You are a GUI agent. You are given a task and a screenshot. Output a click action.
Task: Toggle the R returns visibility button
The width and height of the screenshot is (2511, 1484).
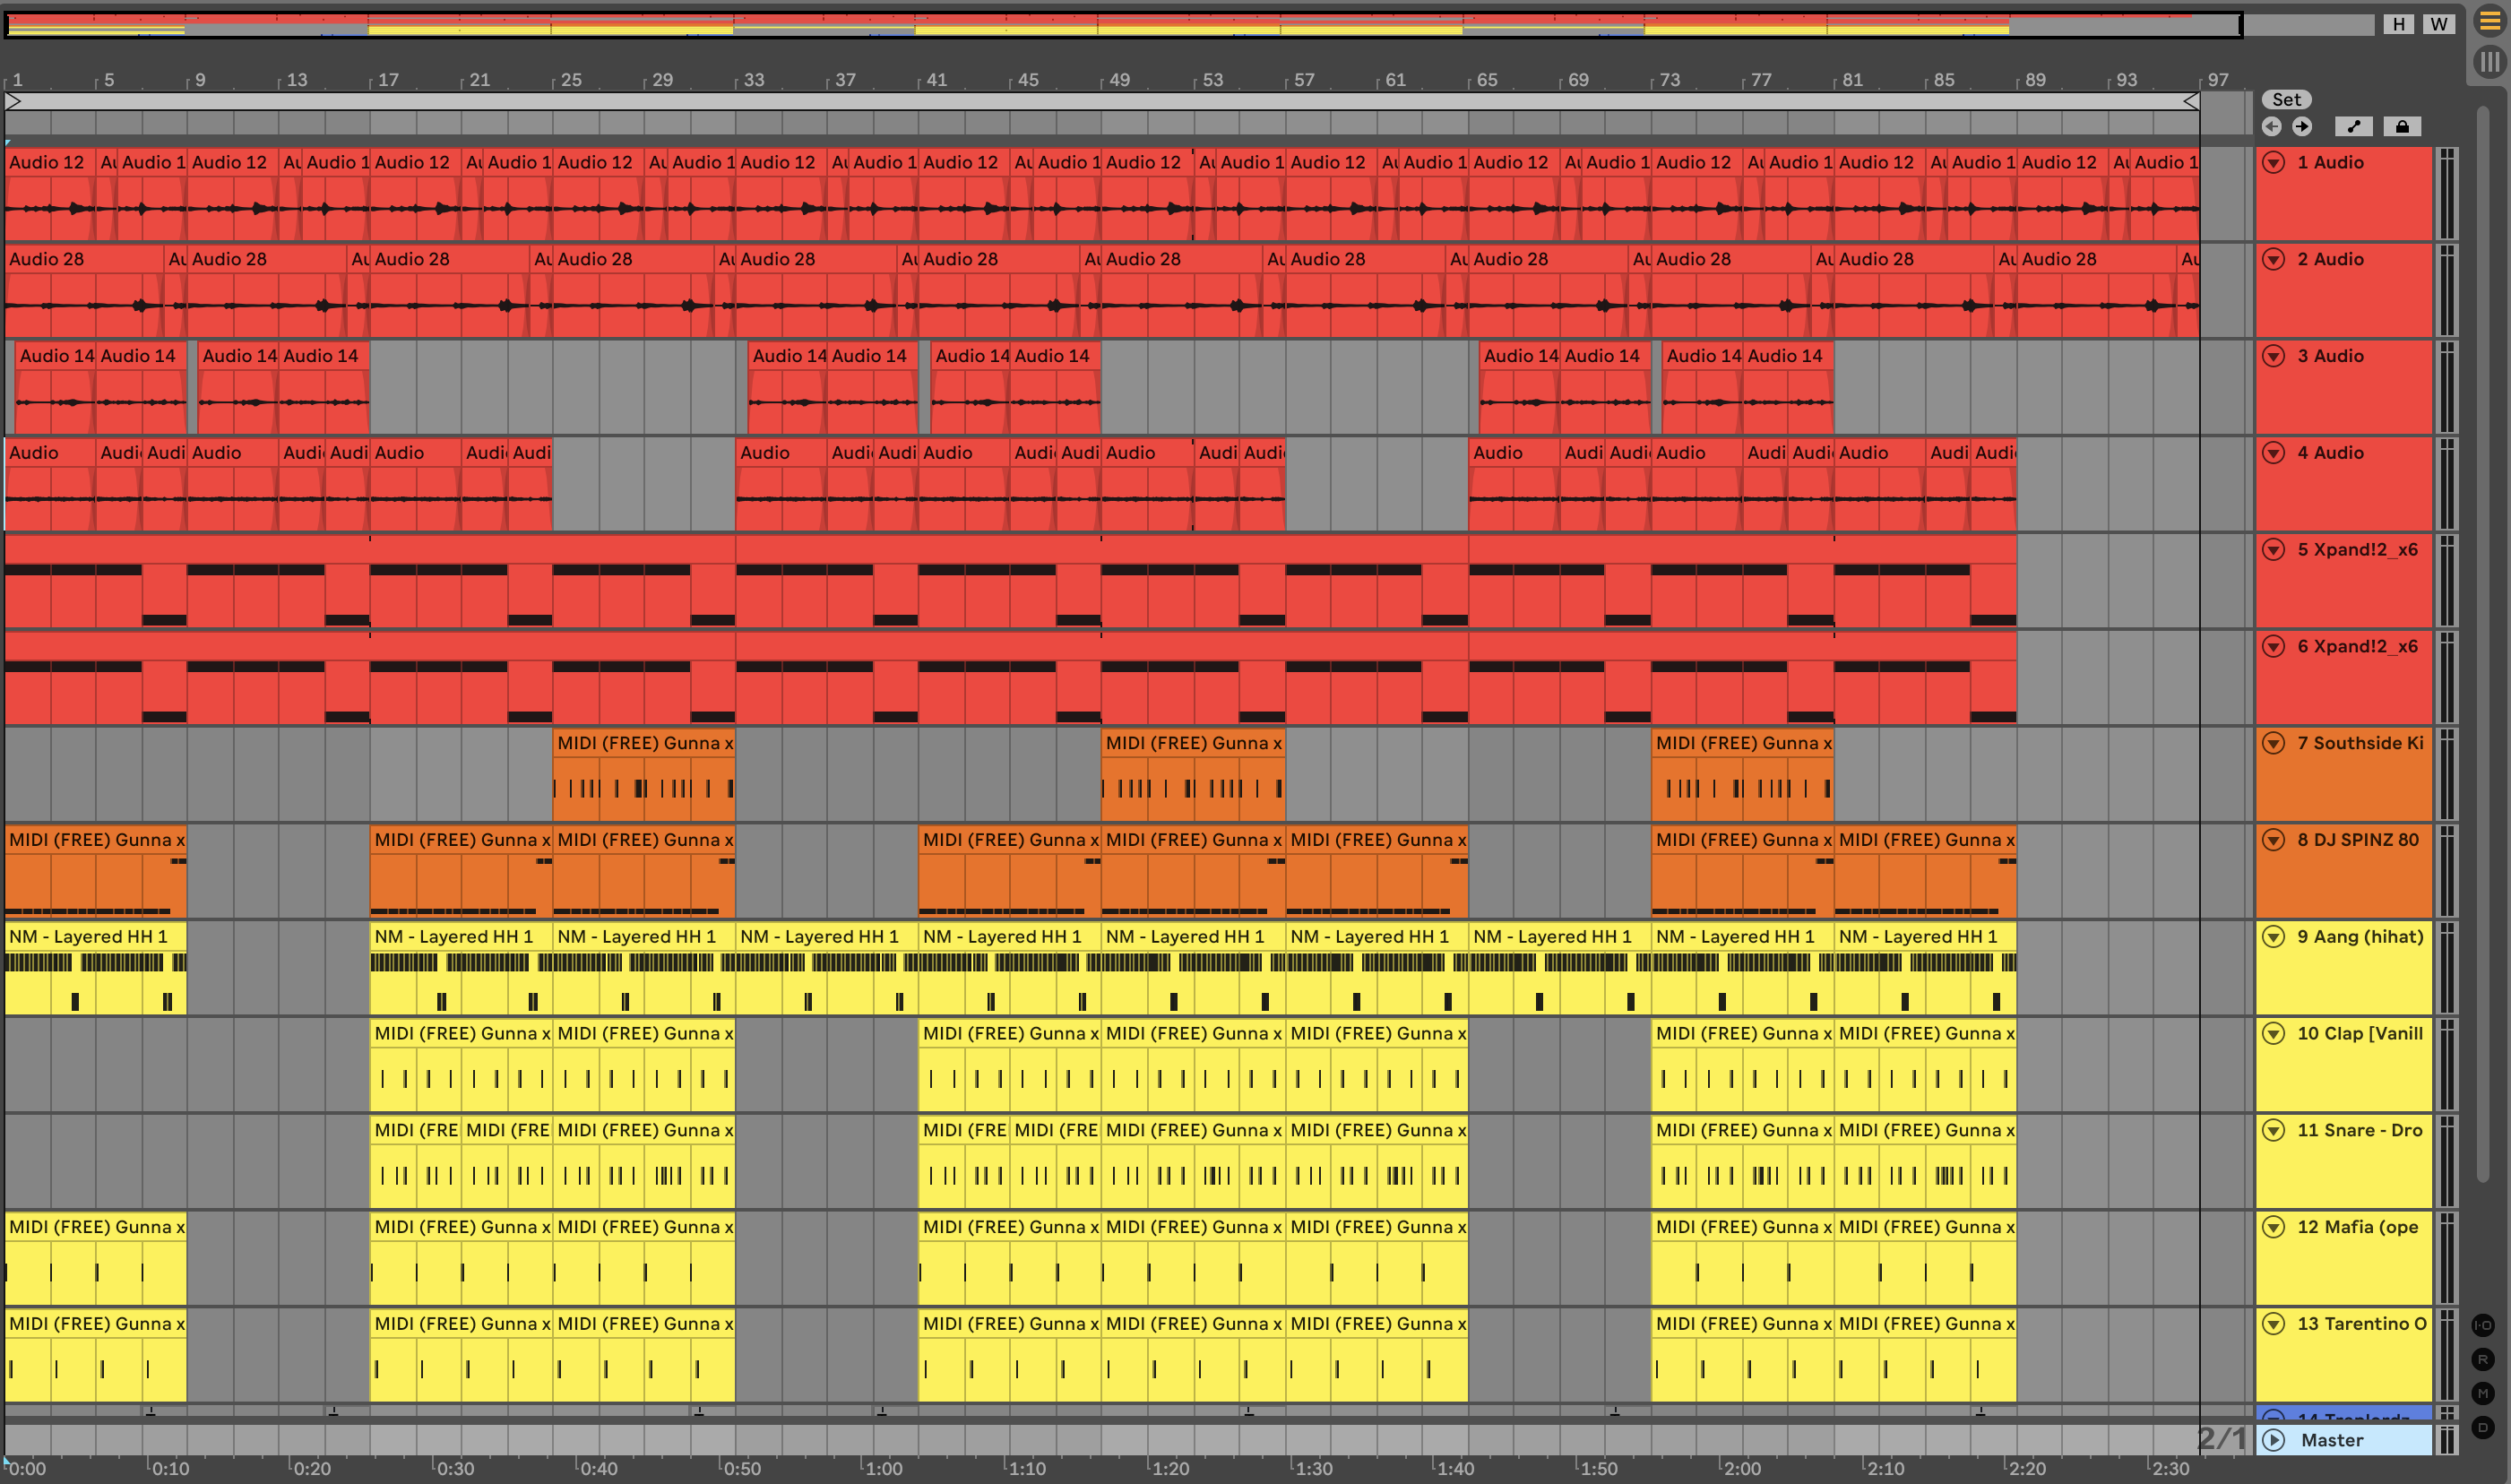(2483, 1359)
